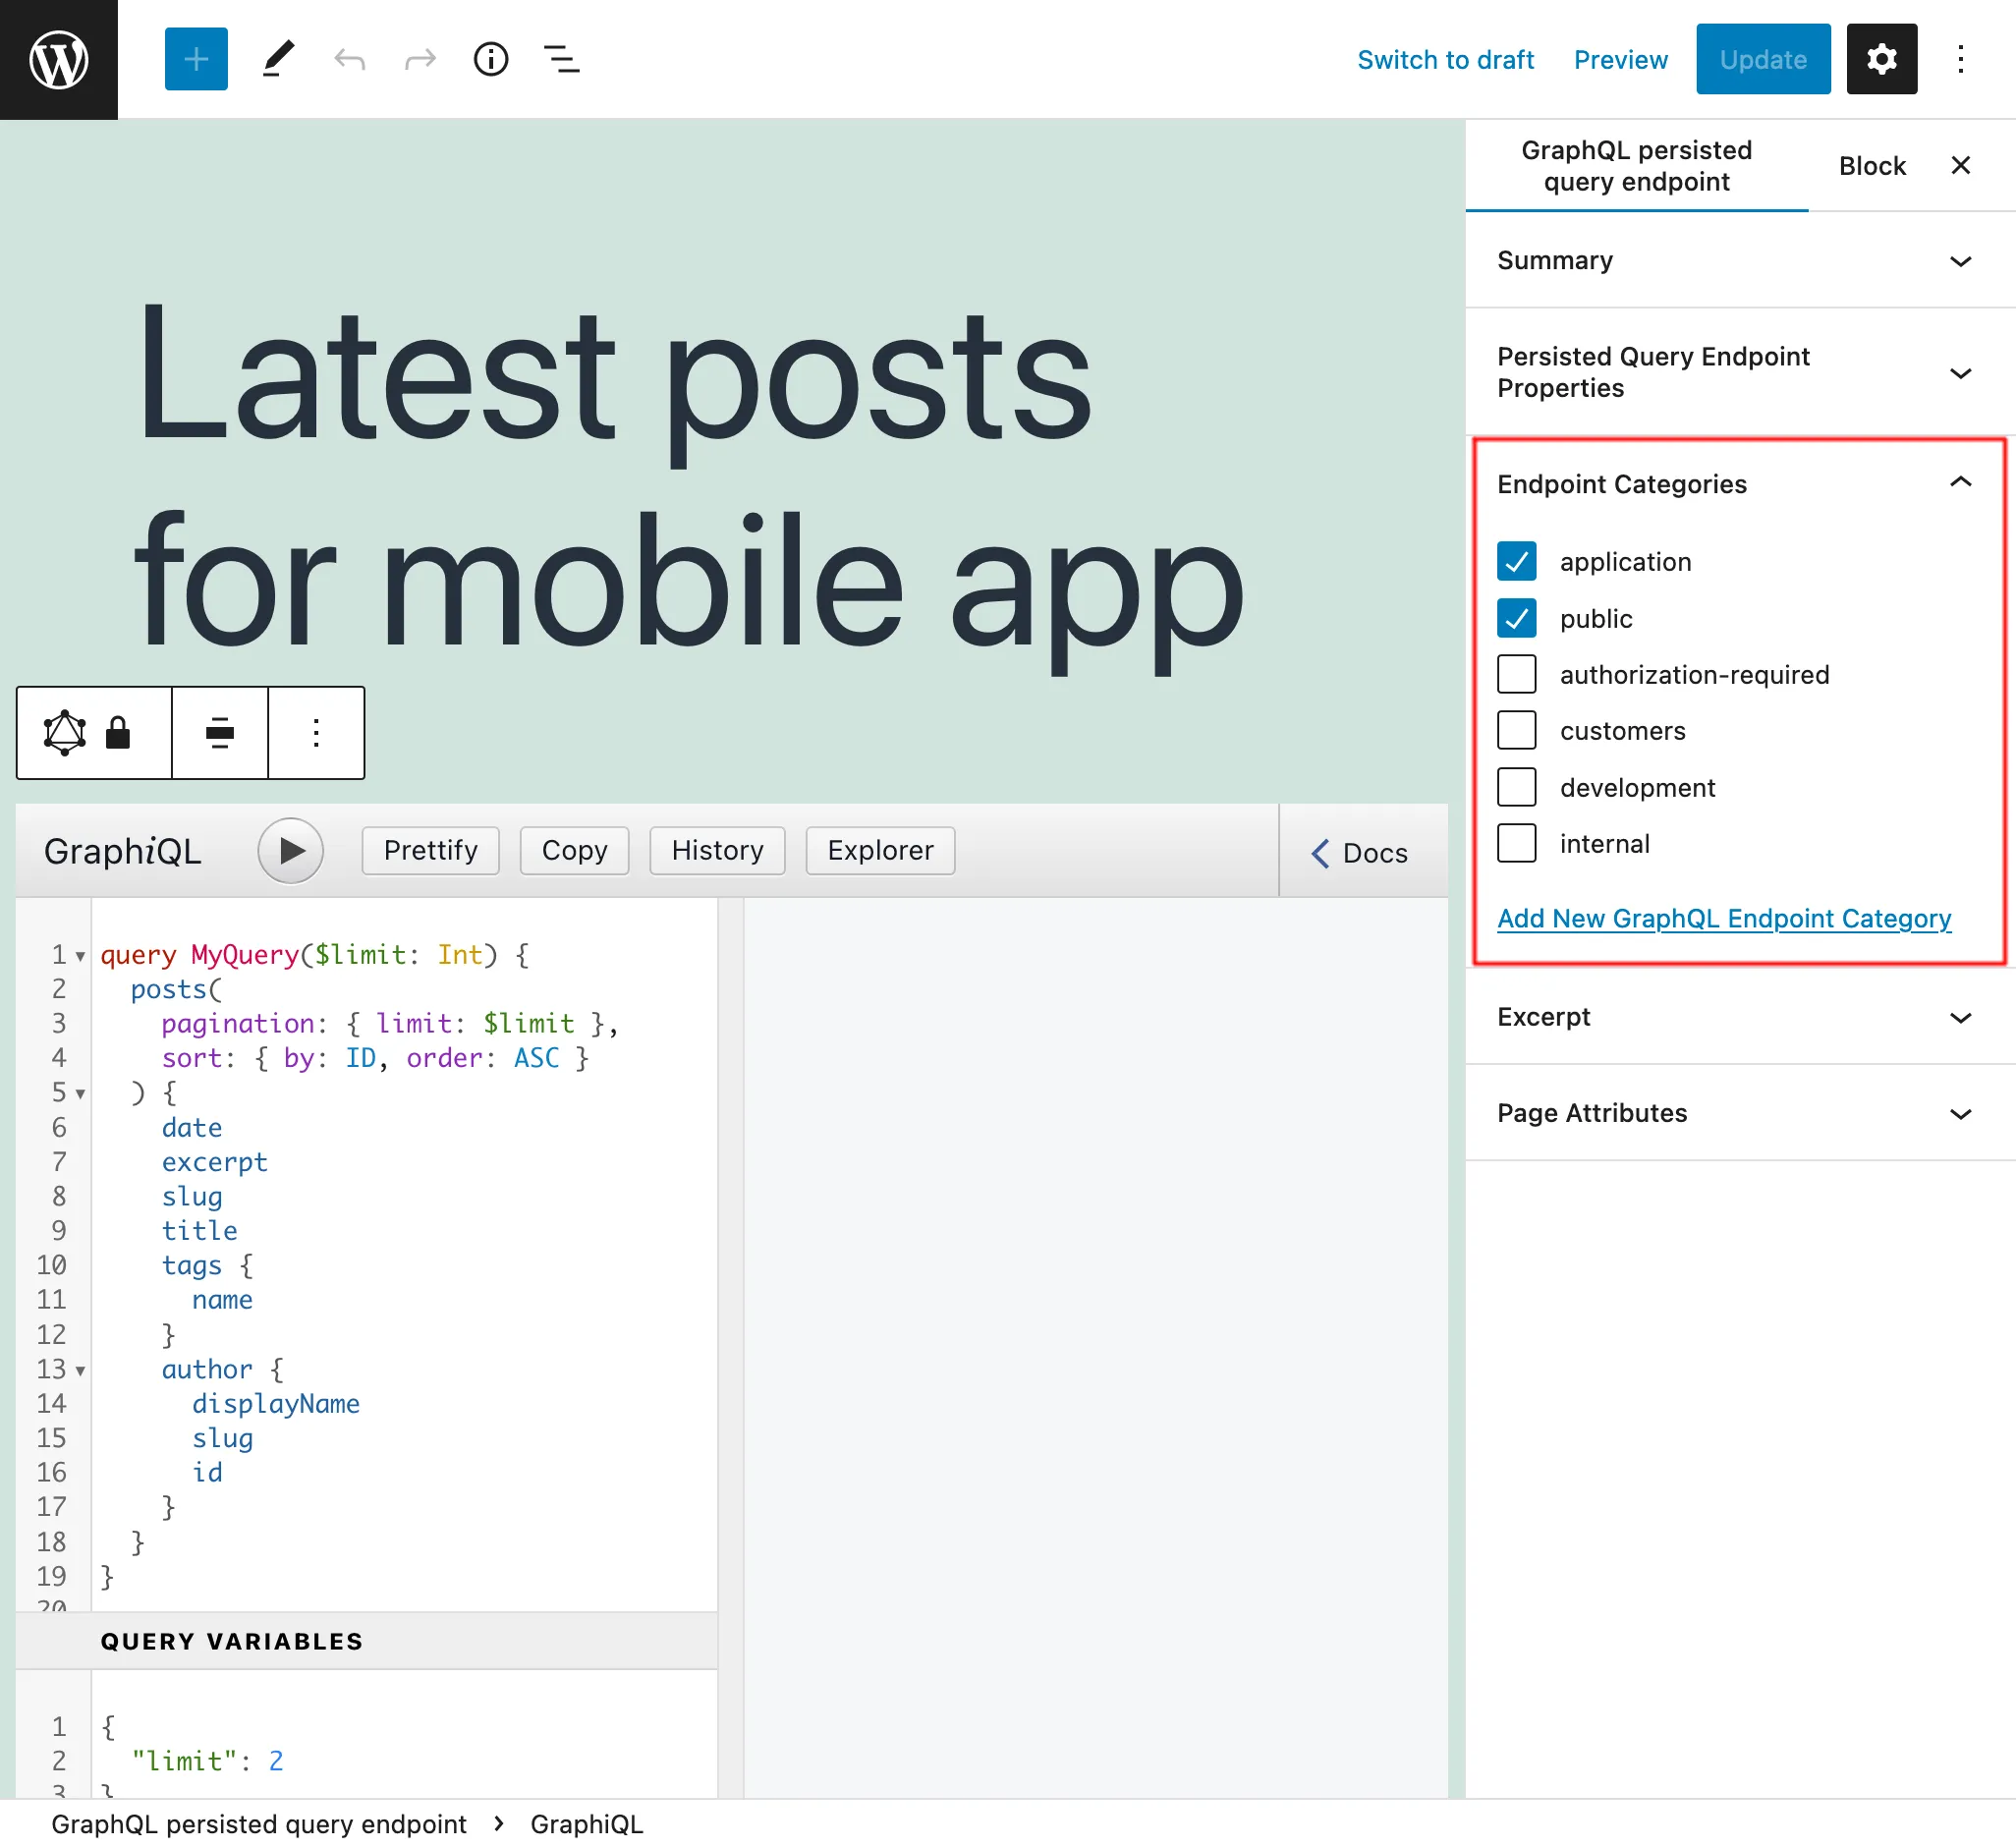Click the query MyQuery definition line

pyautogui.click(x=315, y=956)
